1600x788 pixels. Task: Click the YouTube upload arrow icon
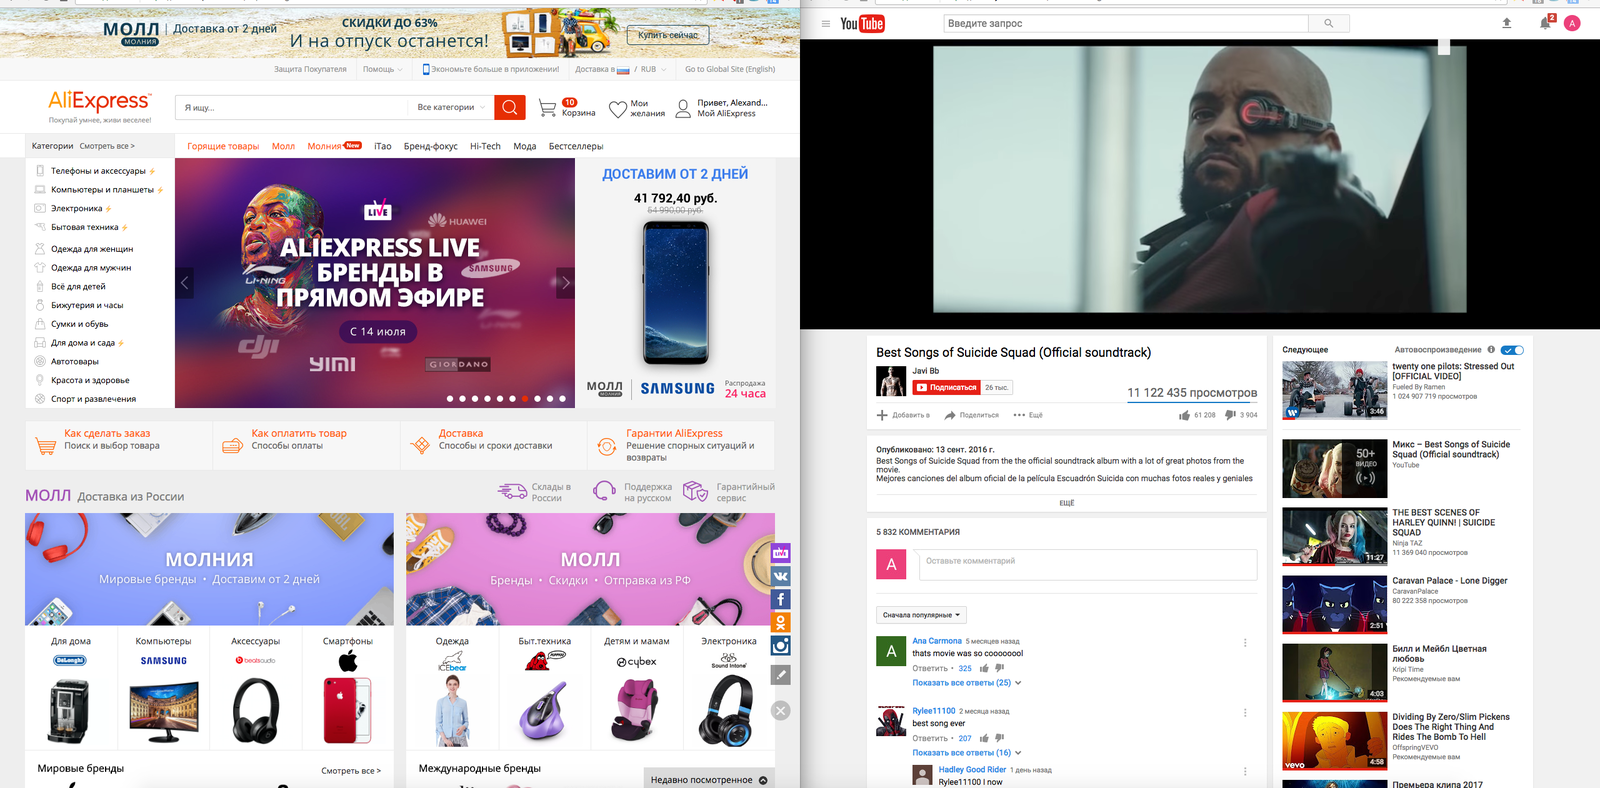[1507, 23]
